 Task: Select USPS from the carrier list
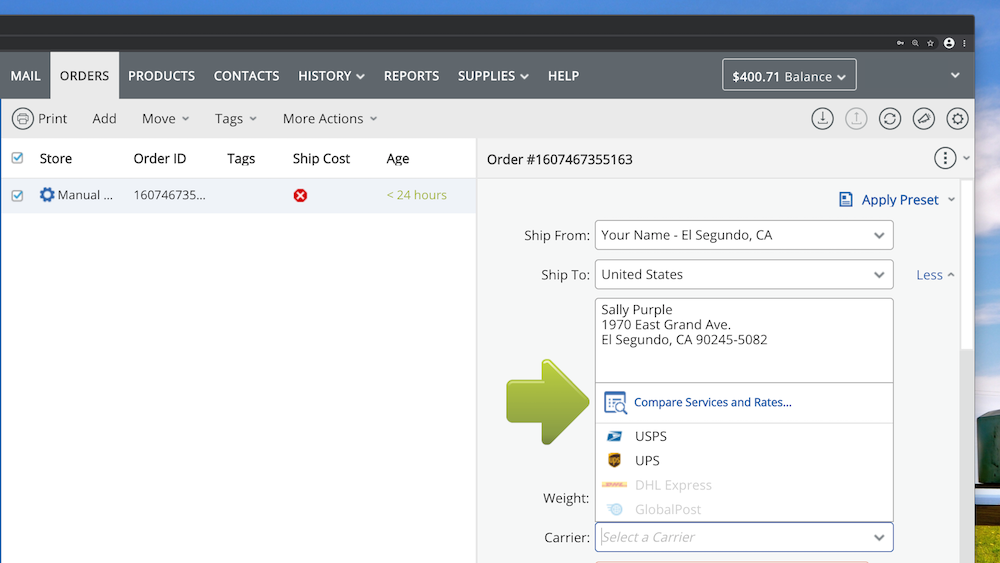(650, 436)
